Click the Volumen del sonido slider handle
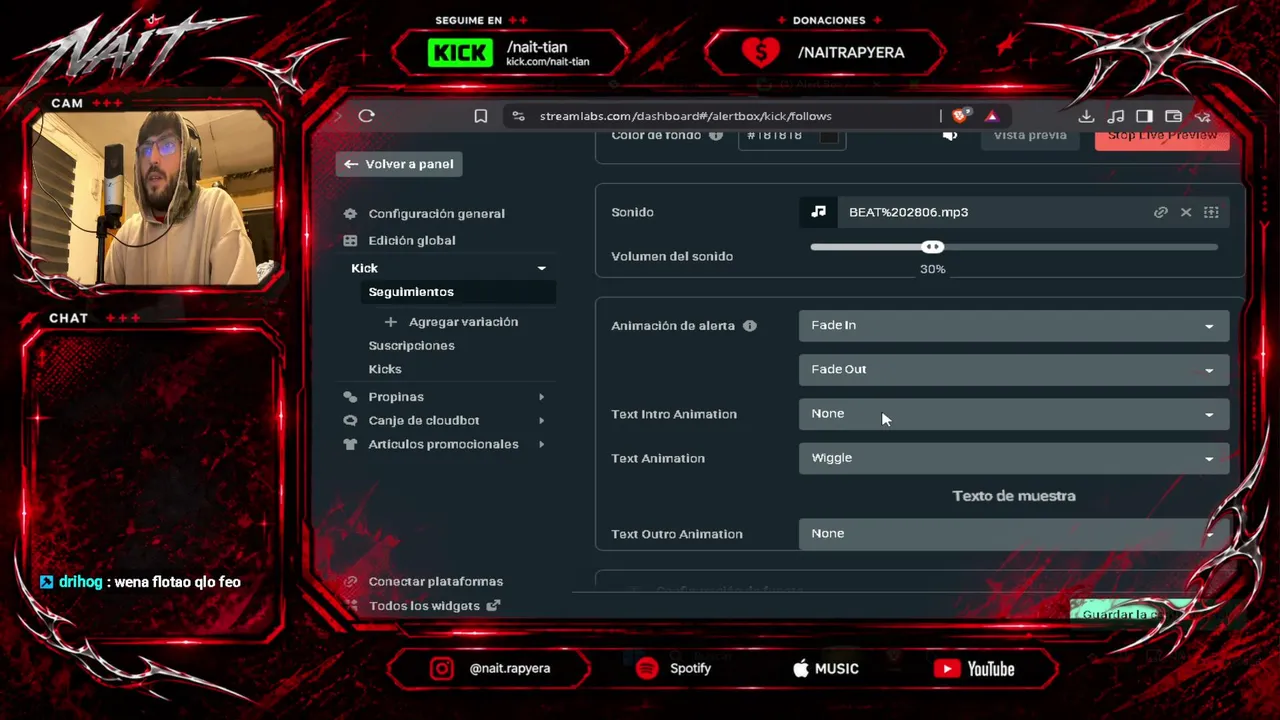 pyautogui.click(x=932, y=247)
